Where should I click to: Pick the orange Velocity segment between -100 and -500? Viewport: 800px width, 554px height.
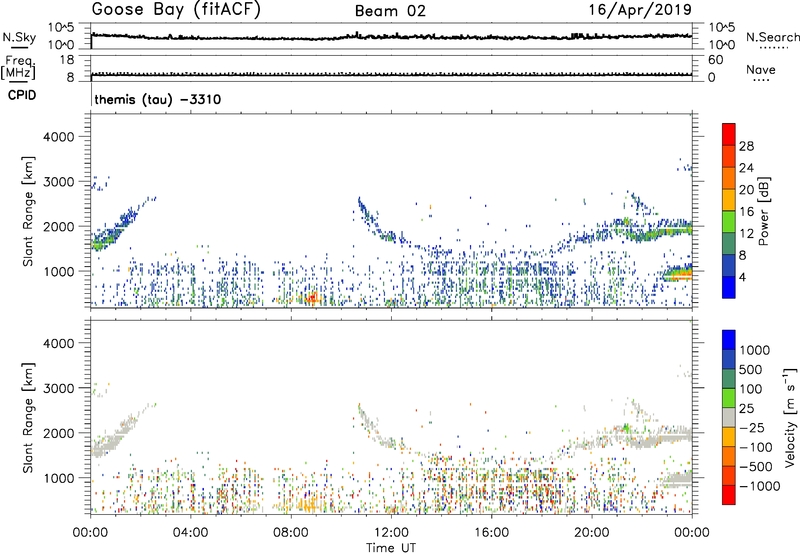click(729, 456)
